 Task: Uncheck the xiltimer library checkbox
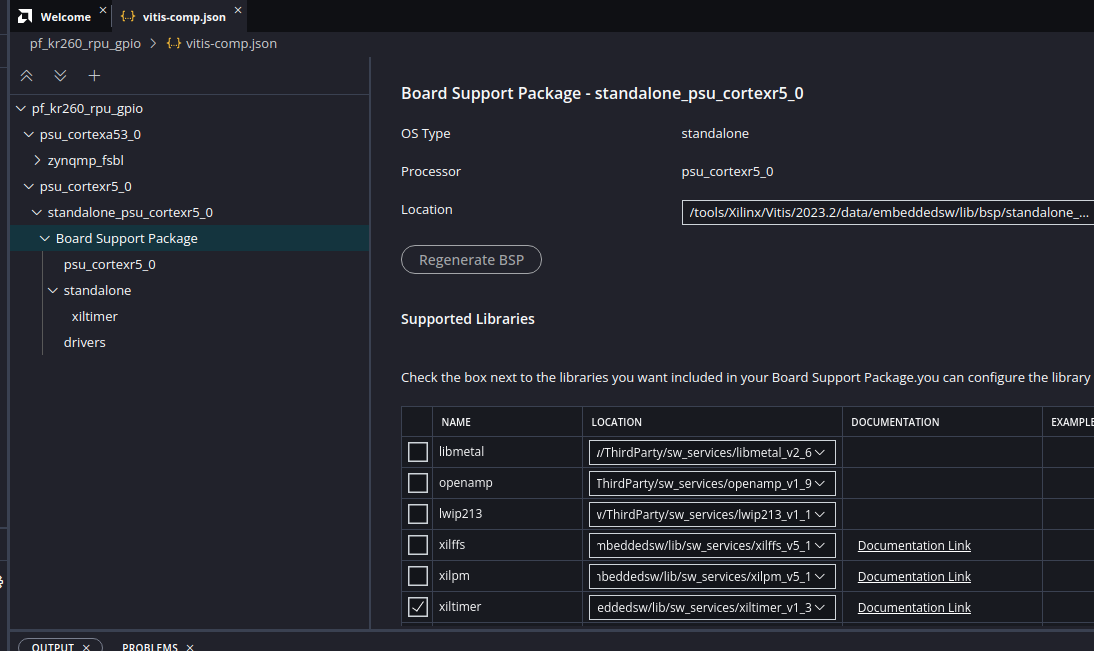point(417,607)
